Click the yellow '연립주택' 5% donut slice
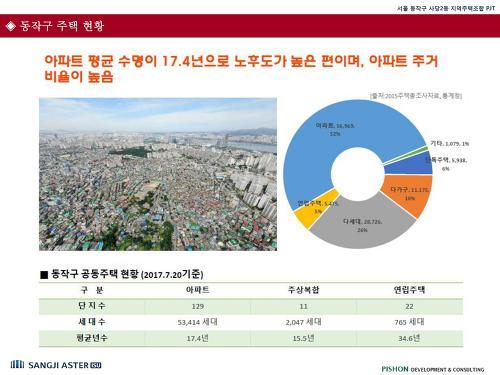This screenshot has height=375, width=500. [x=317, y=209]
